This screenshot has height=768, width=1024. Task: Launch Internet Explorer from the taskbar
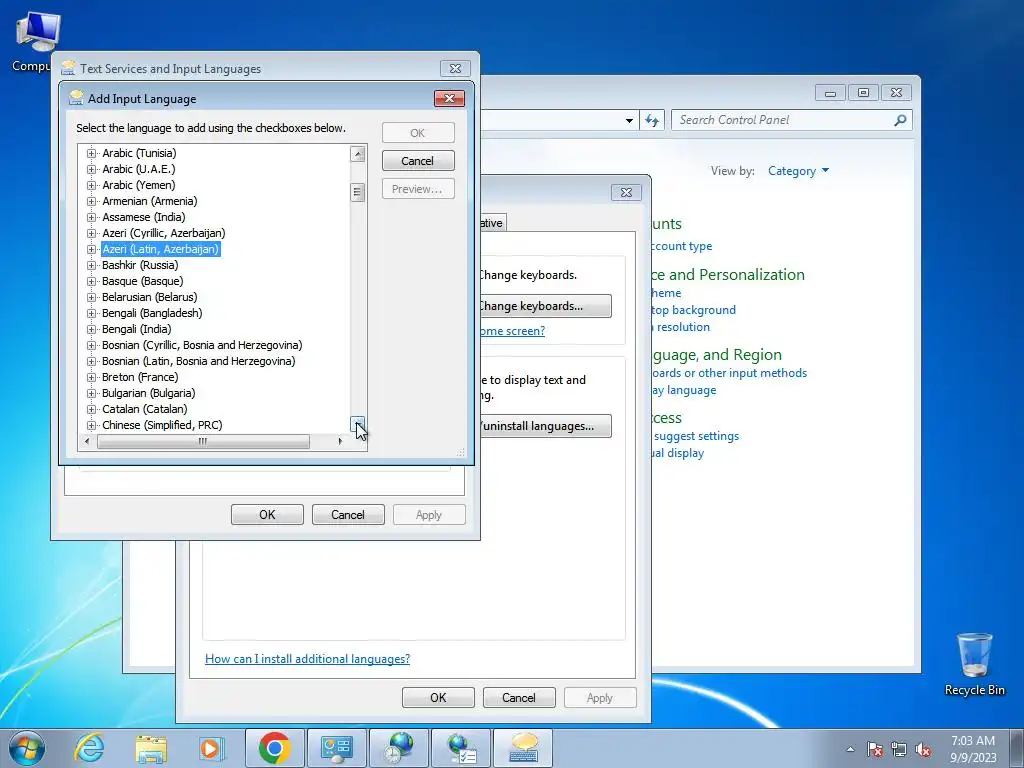pos(89,748)
